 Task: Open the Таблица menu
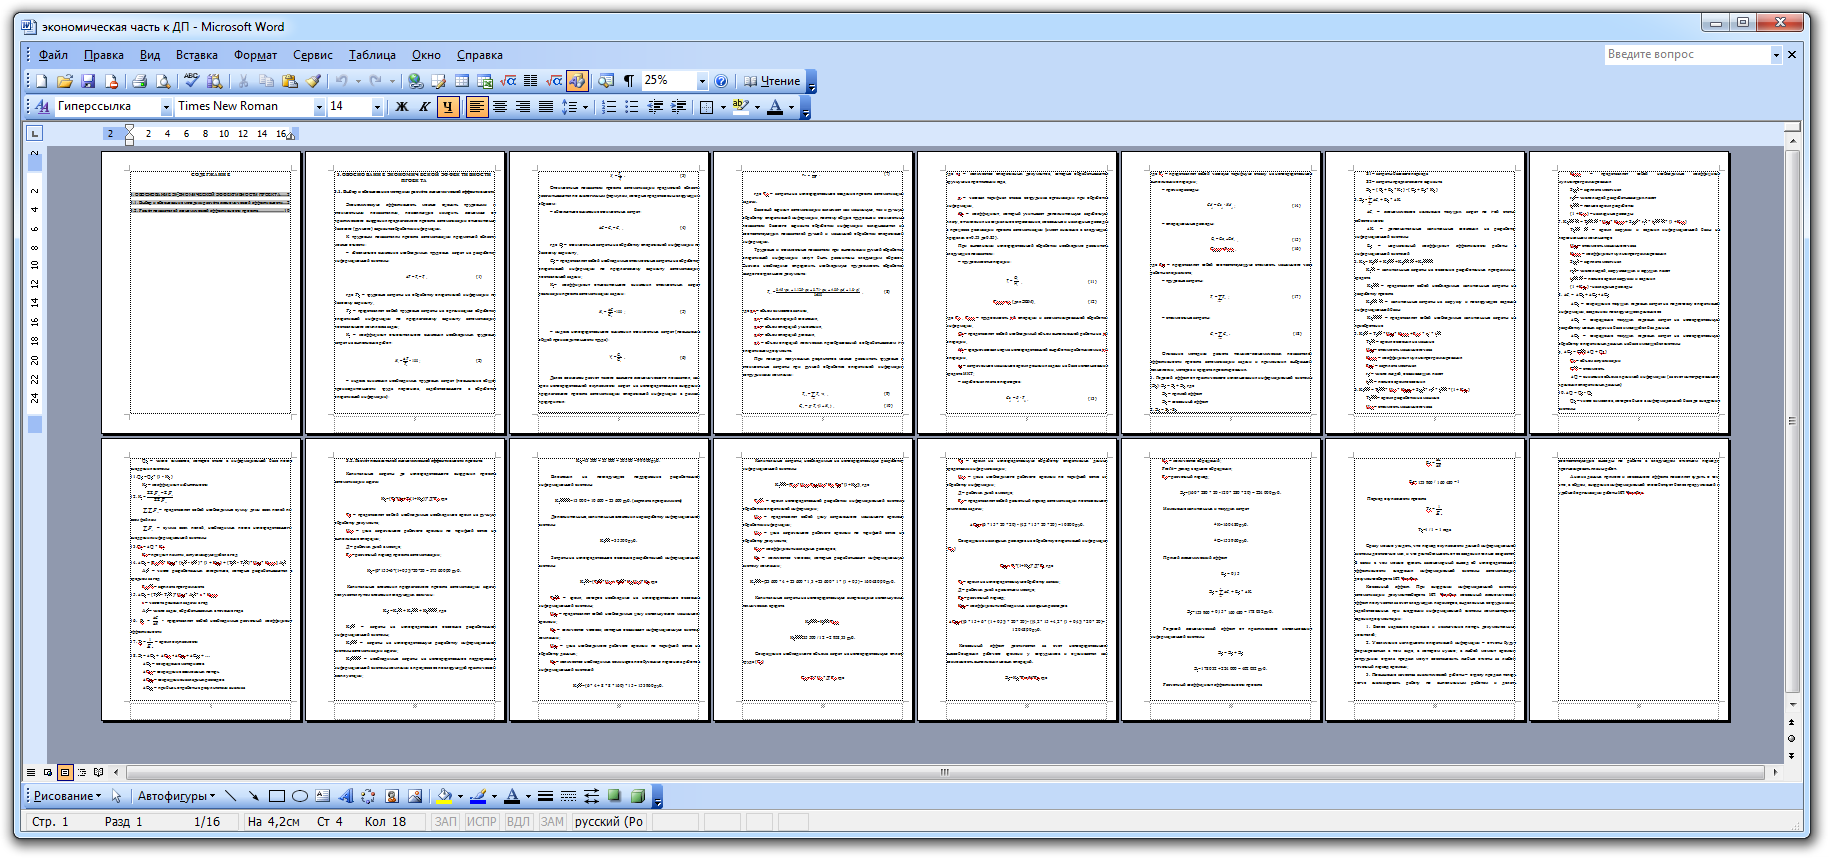[x=372, y=55]
